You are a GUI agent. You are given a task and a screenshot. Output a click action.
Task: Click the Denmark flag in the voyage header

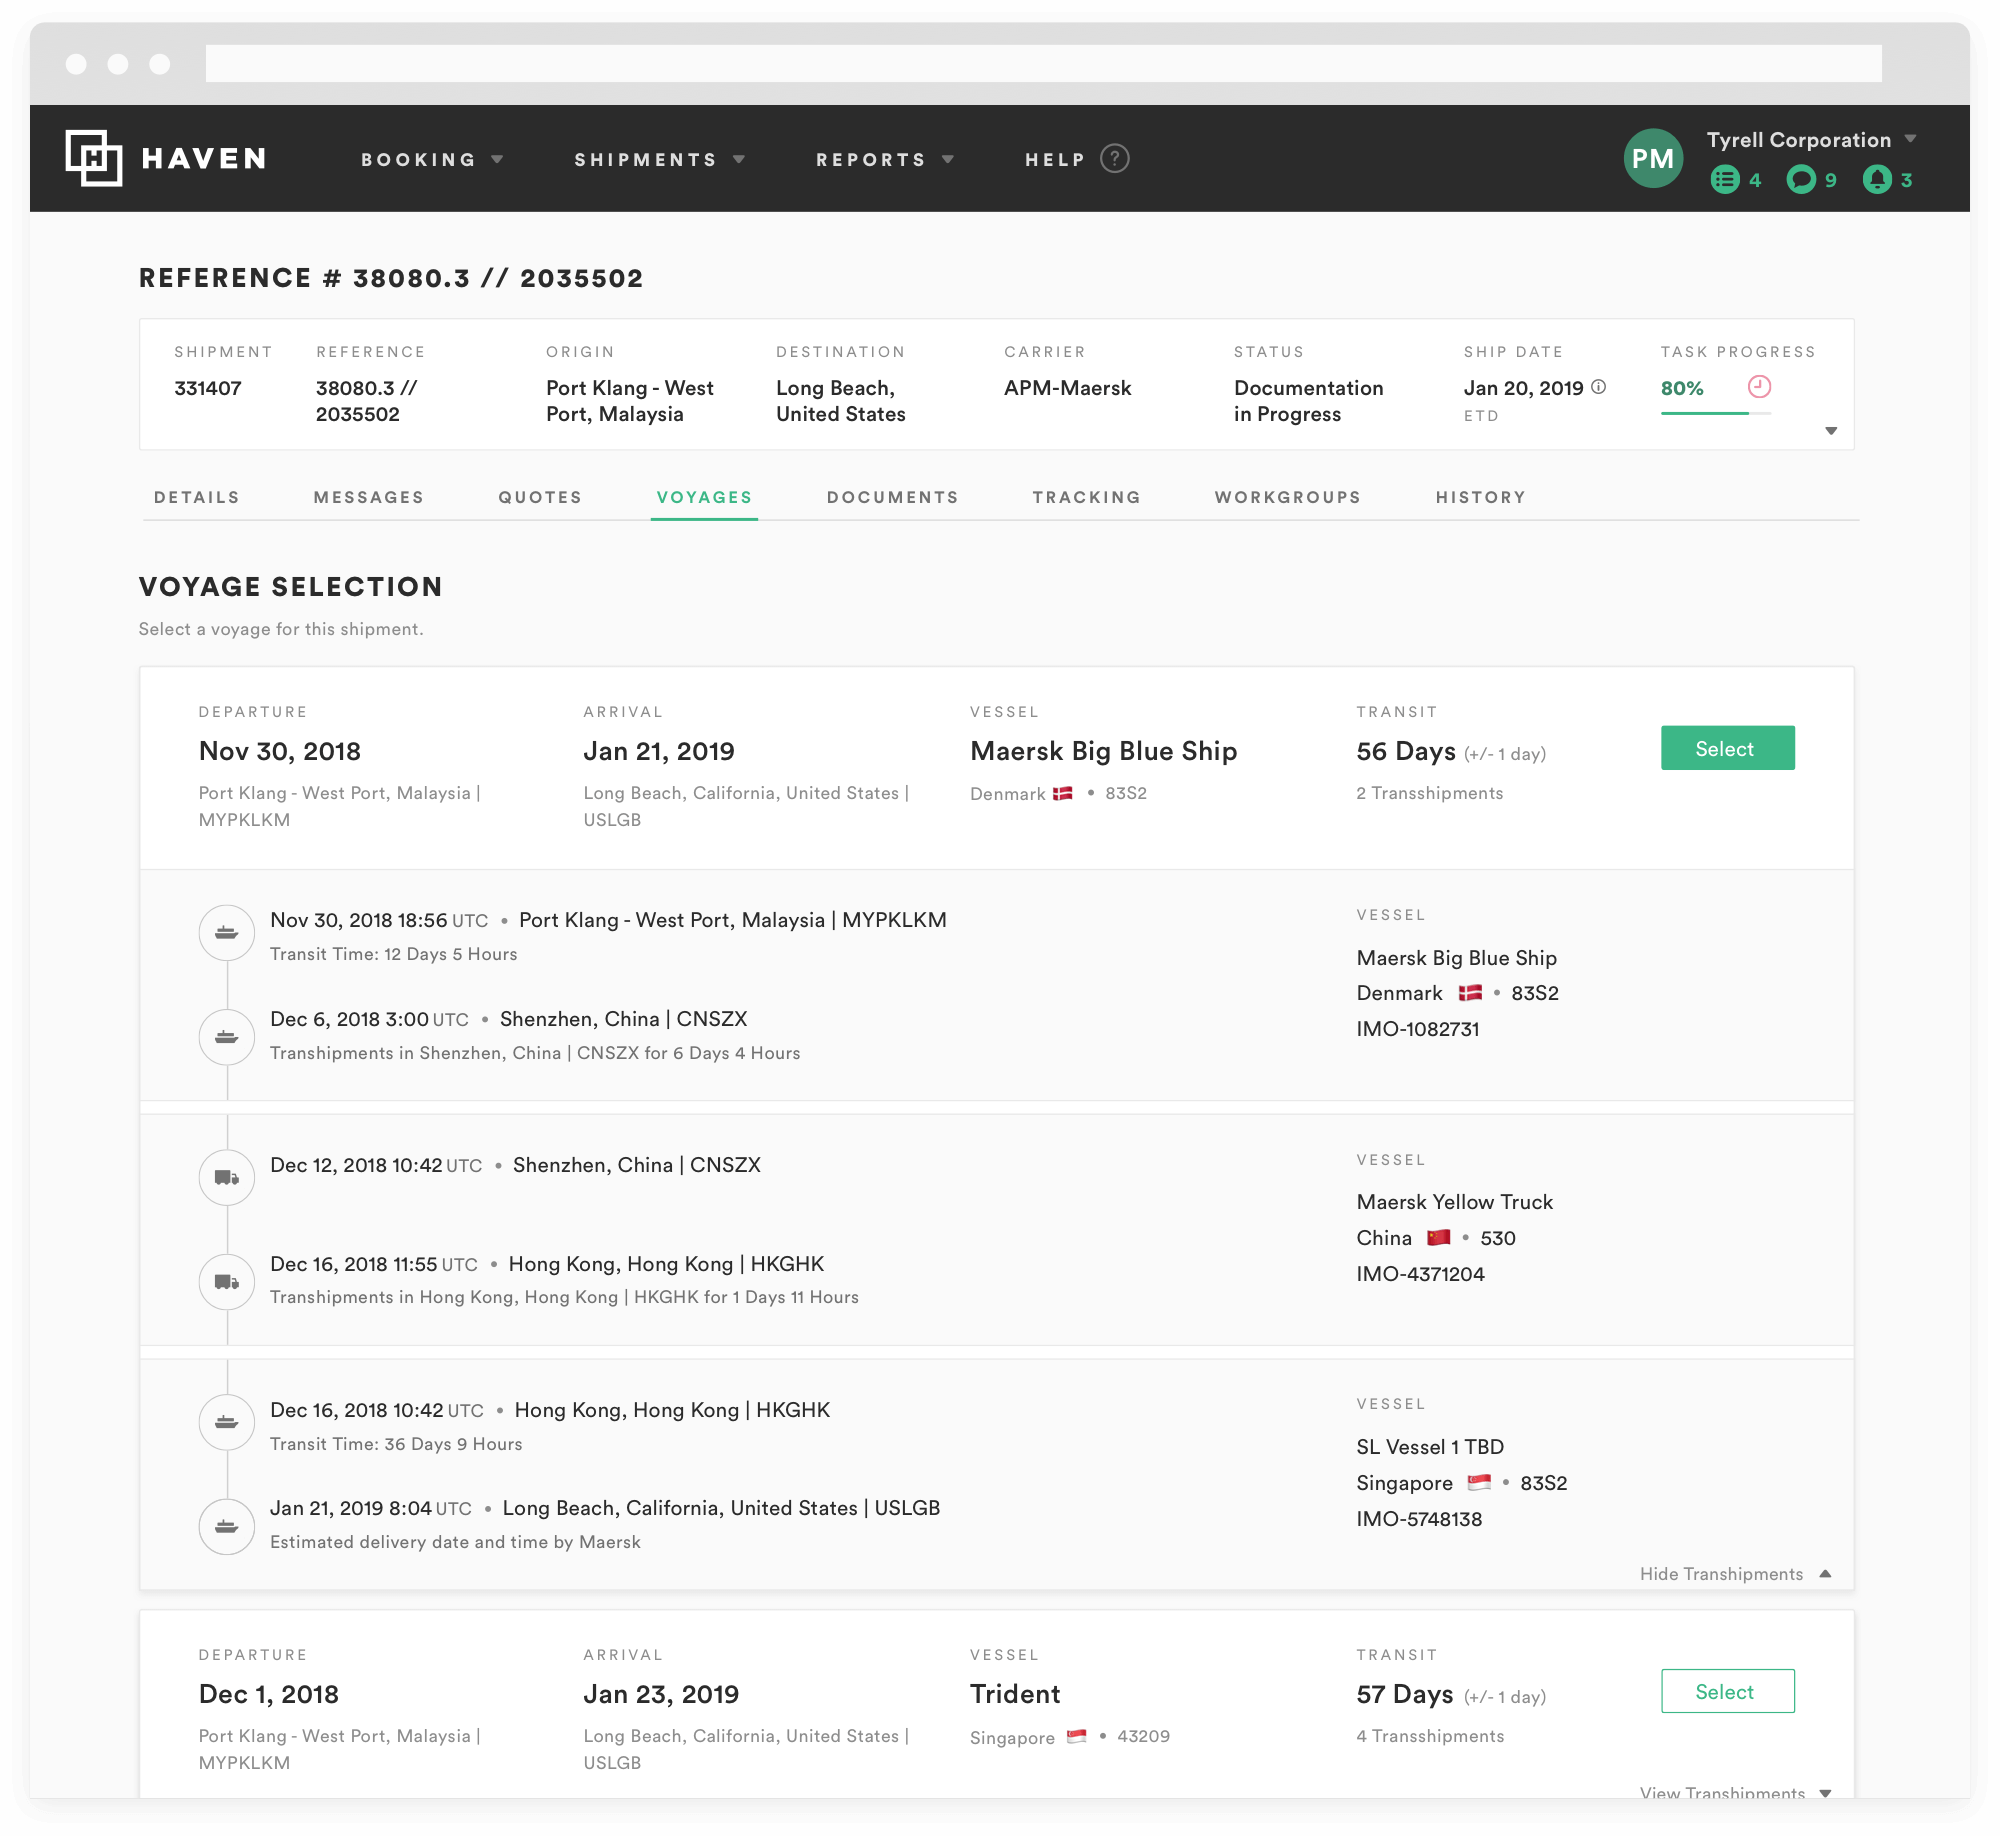point(1063,793)
